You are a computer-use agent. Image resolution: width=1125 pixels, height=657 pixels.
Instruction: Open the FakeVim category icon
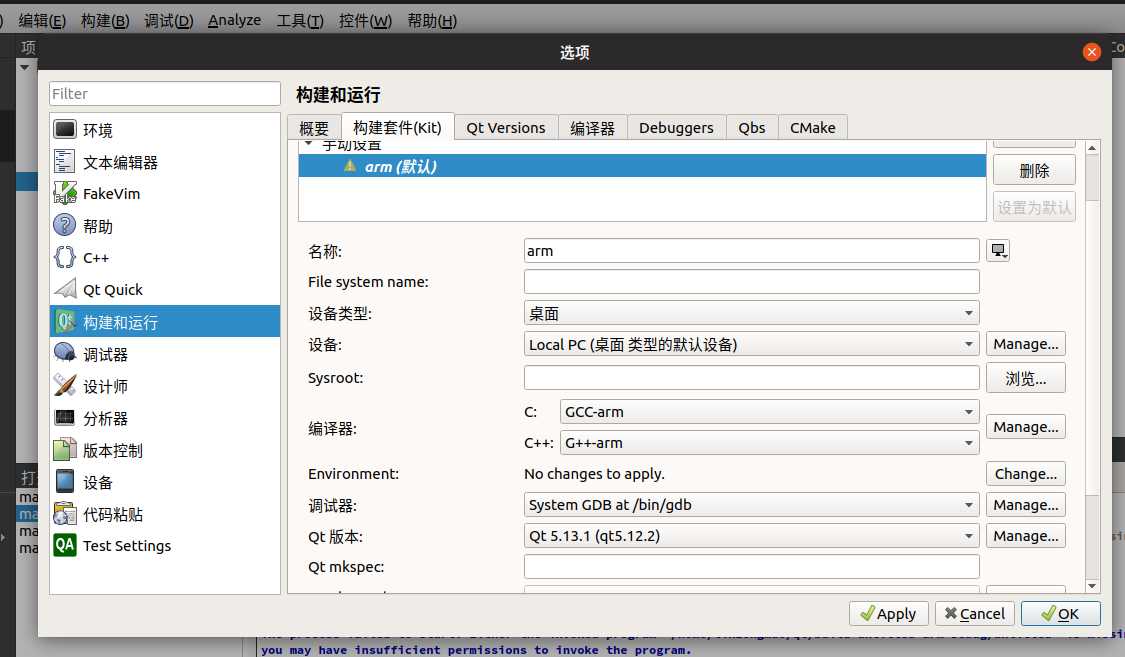[x=65, y=193]
